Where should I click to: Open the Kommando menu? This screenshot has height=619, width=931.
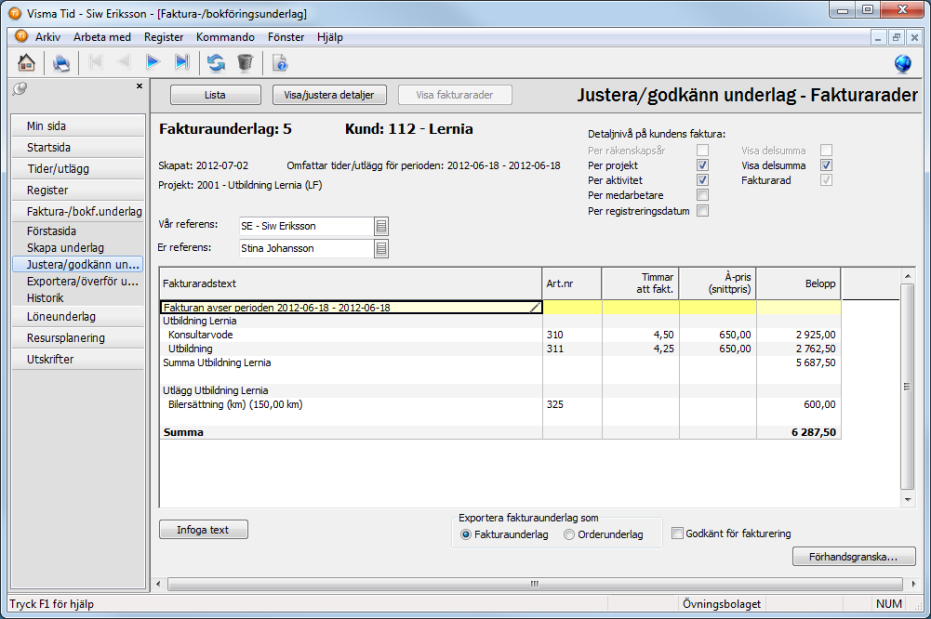225,37
